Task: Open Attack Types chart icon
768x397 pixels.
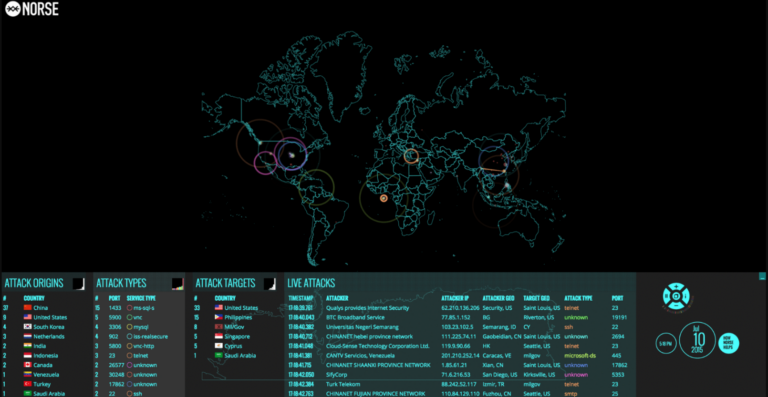Action: point(177,283)
